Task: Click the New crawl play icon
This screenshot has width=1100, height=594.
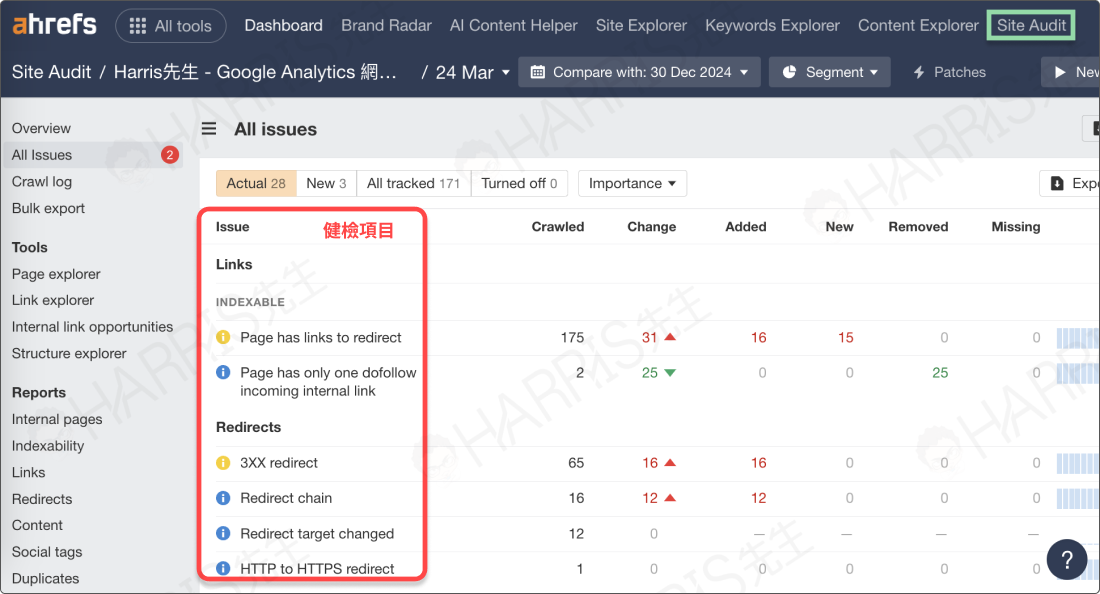Action: pyautogui.click(x=1060, y=72)
